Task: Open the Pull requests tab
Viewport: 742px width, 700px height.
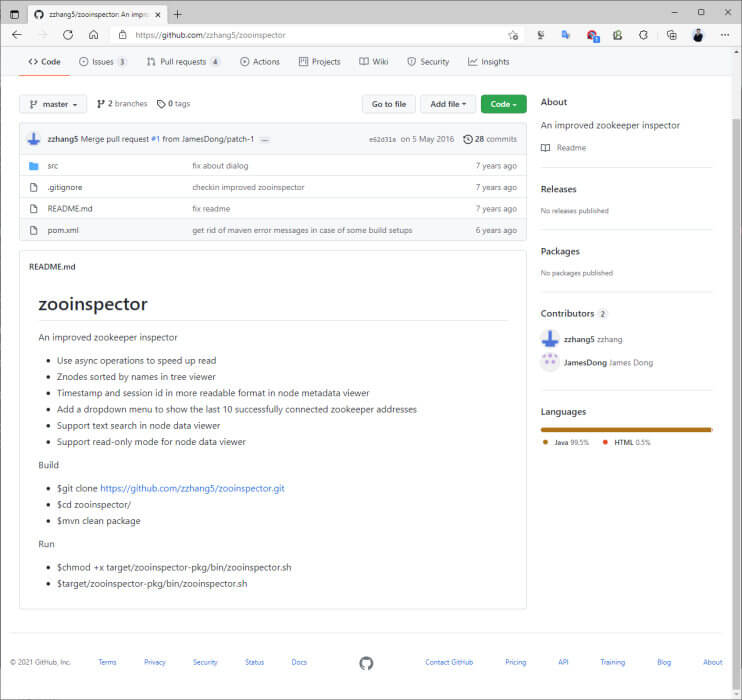Action: click(183, 62)
